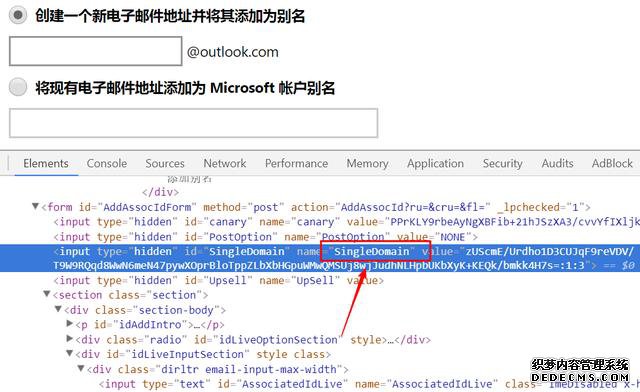Click the action="AddAssocId?ru=&cru=&fl=" attribute

[391, 207]
